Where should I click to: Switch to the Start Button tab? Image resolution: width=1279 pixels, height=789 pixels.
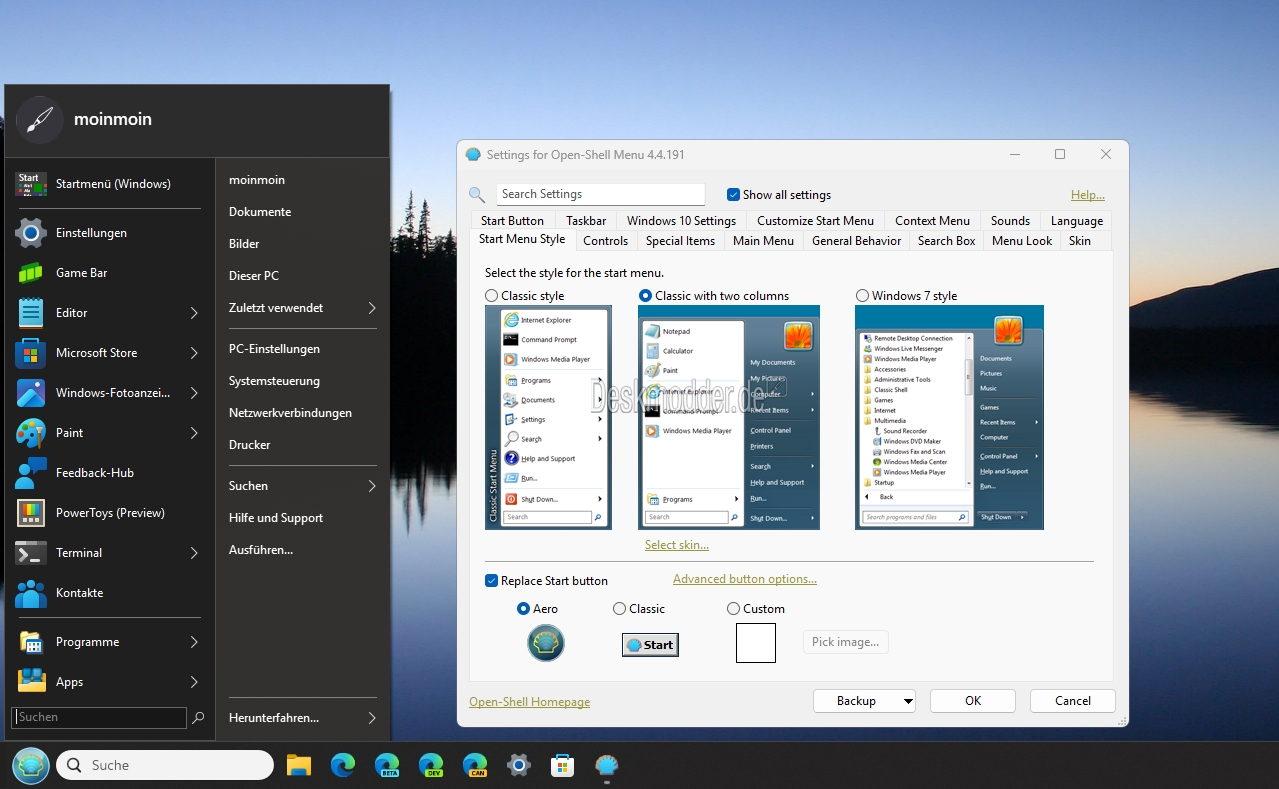(x=512, y=221)
